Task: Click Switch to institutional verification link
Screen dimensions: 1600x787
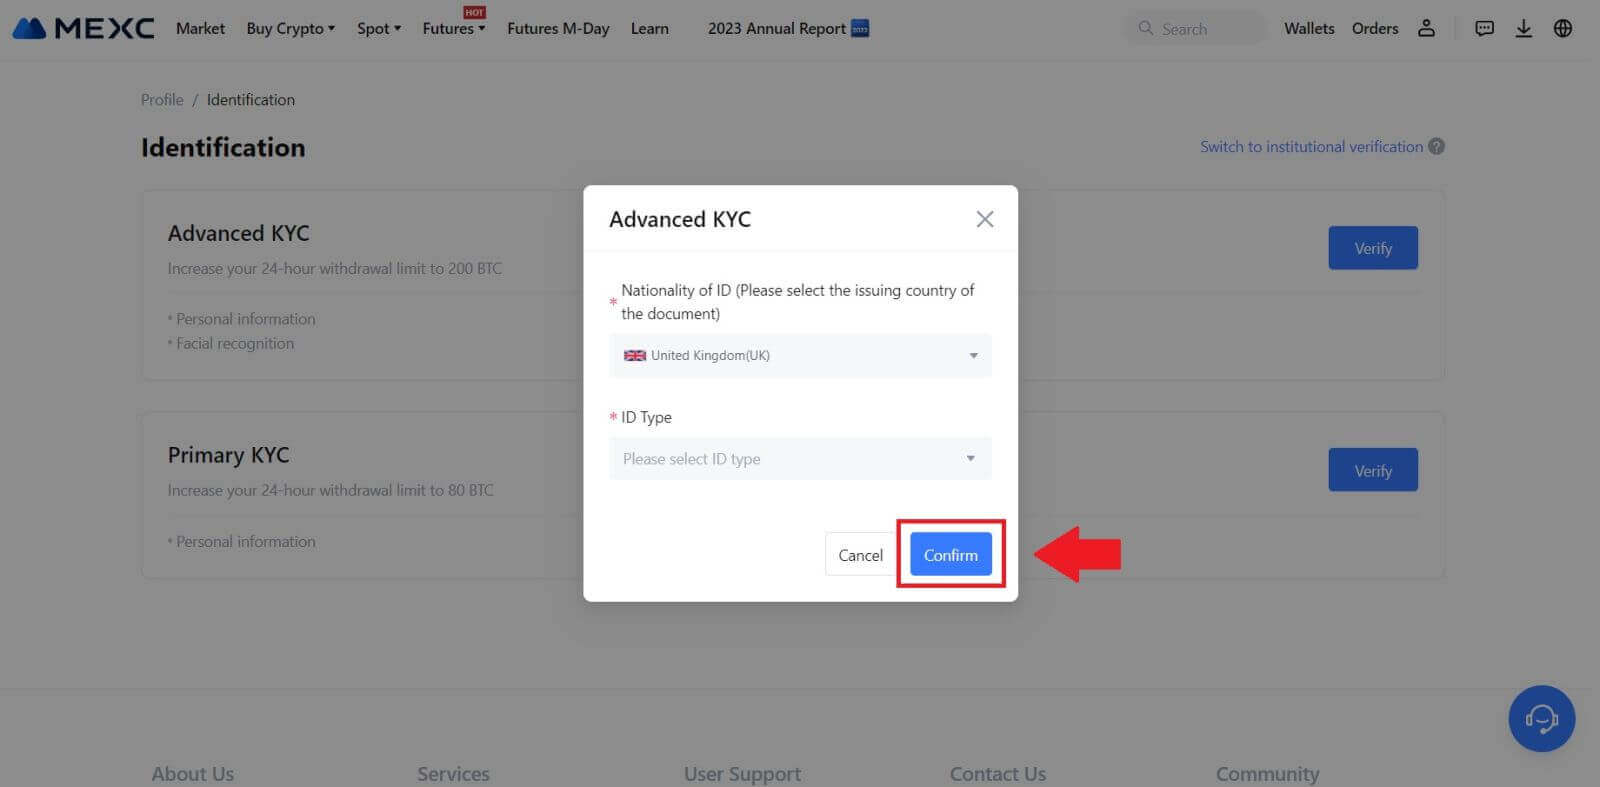Action: pos(1310,146)
